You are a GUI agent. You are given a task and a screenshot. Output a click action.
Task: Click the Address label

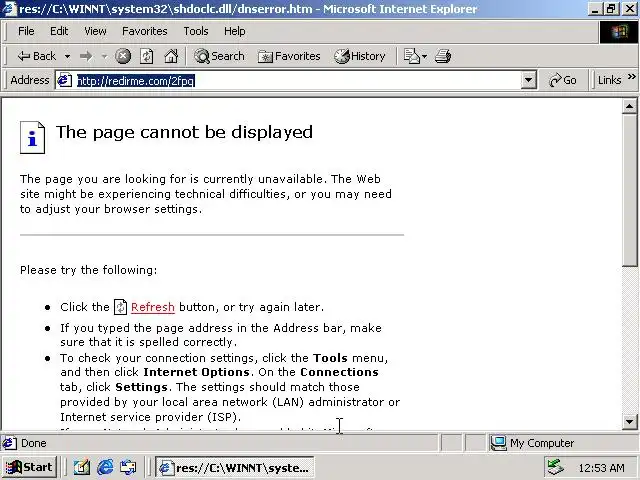(x=30, y=80)
